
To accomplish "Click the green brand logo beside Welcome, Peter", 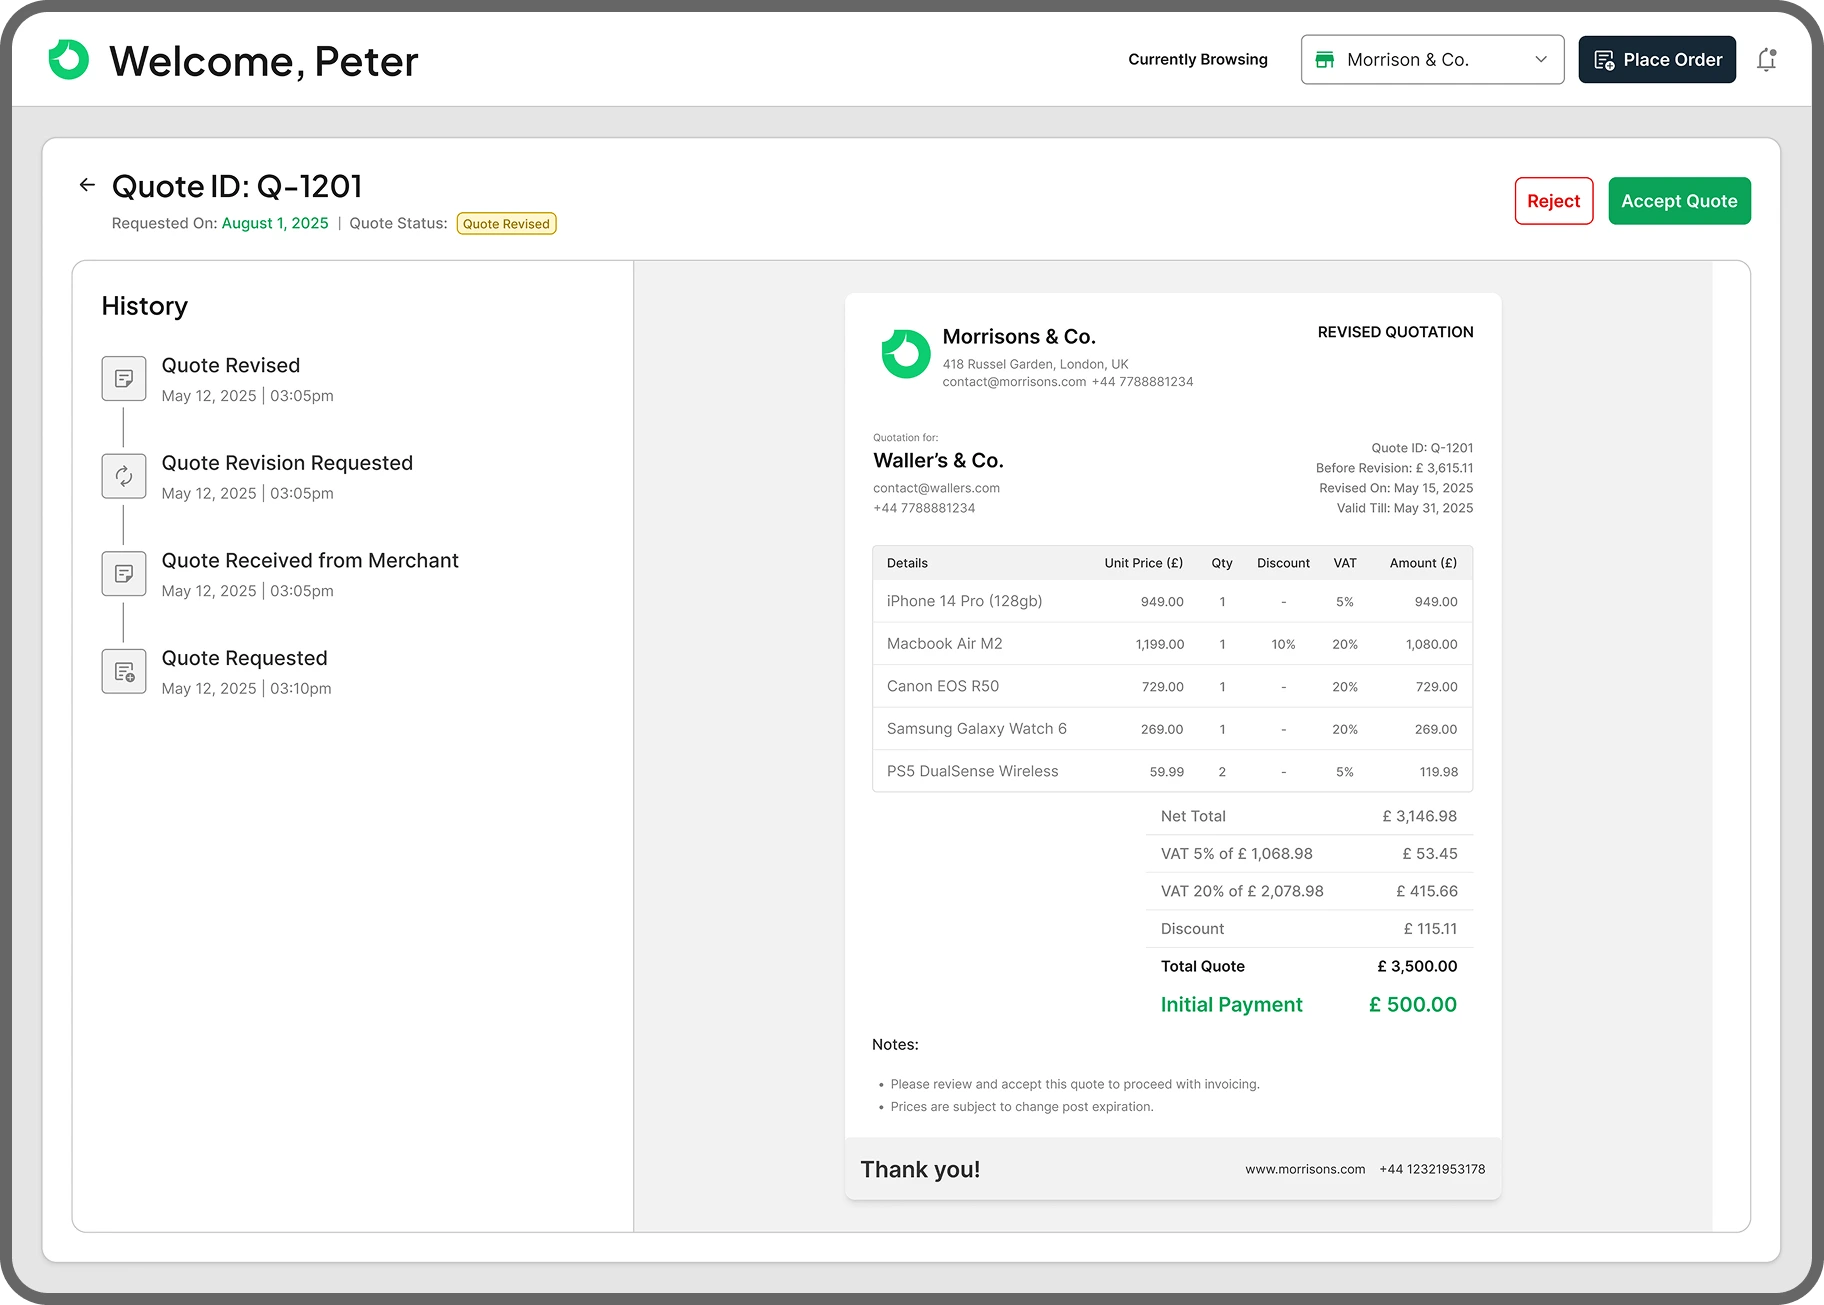I will click(66, 60).
